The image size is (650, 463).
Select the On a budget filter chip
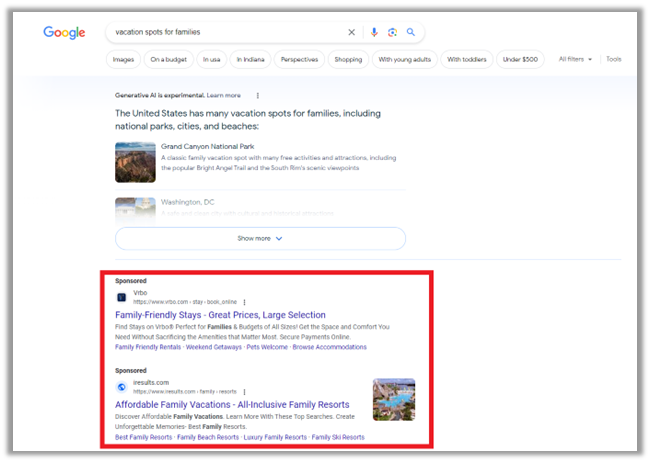[168, 59]
